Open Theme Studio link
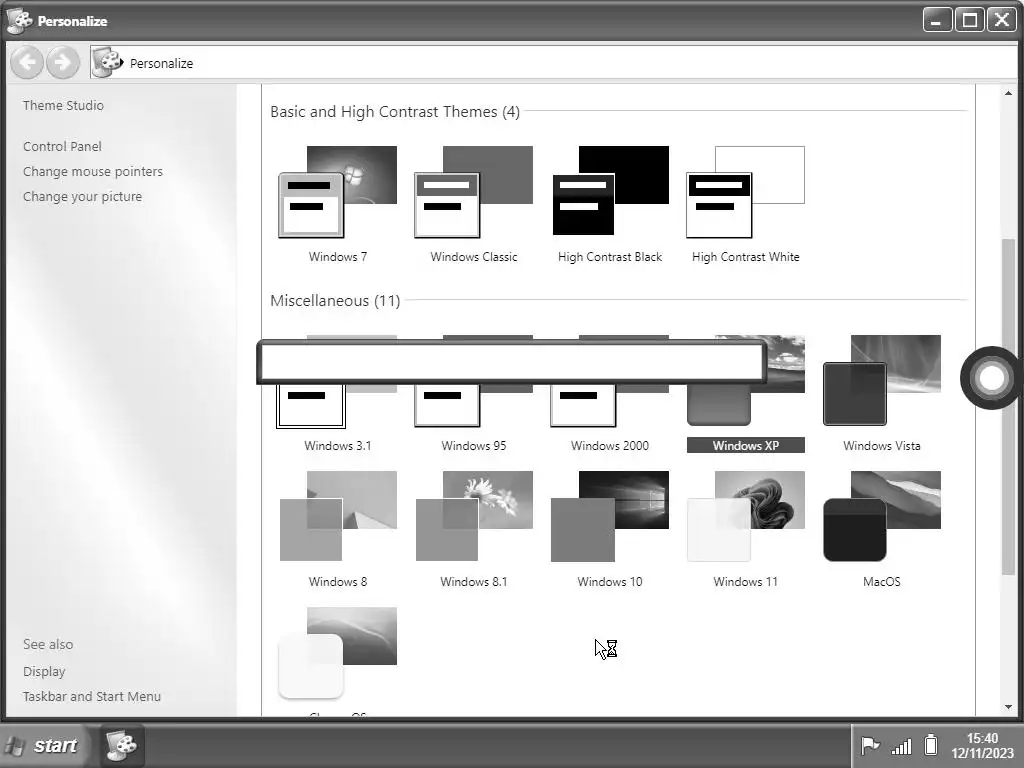1024x768 pixels. tap(63, 105)
